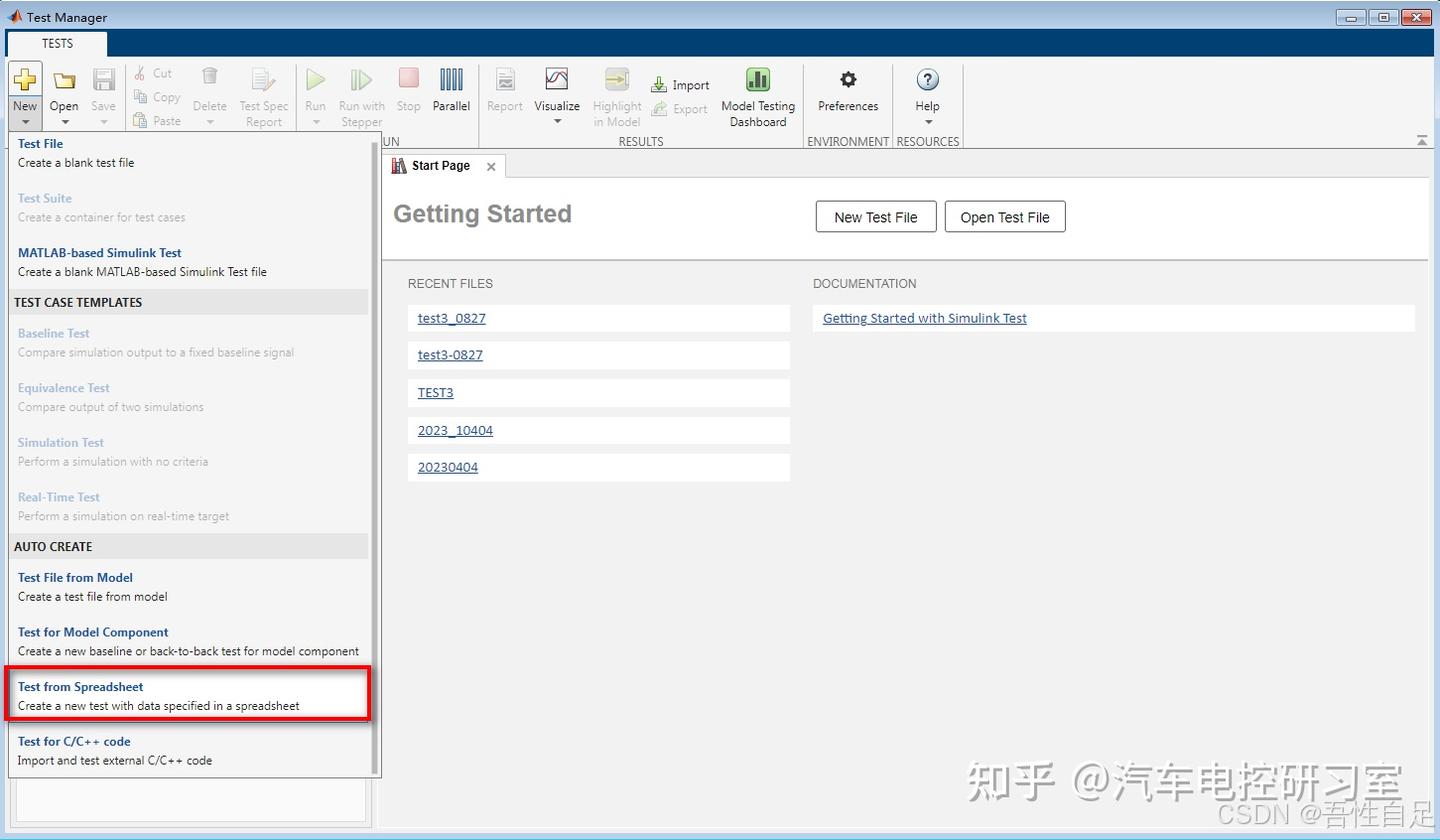Click the New Test File button

click(x=875, y=216)
